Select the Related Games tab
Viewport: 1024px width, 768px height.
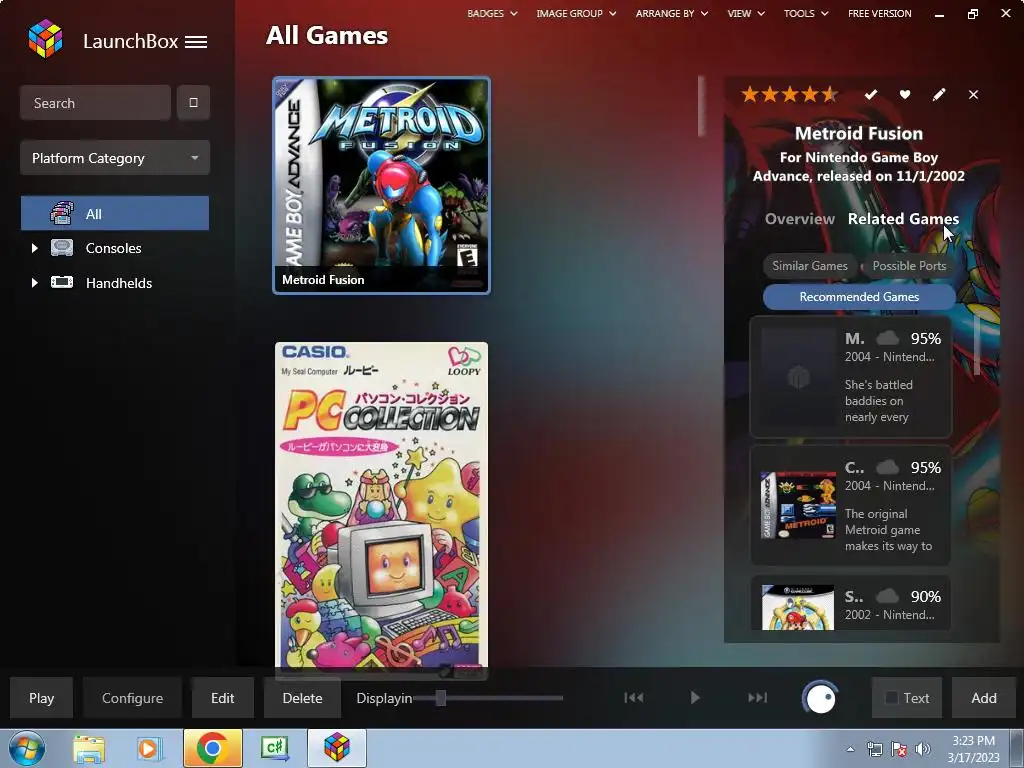tap(903, 219)
